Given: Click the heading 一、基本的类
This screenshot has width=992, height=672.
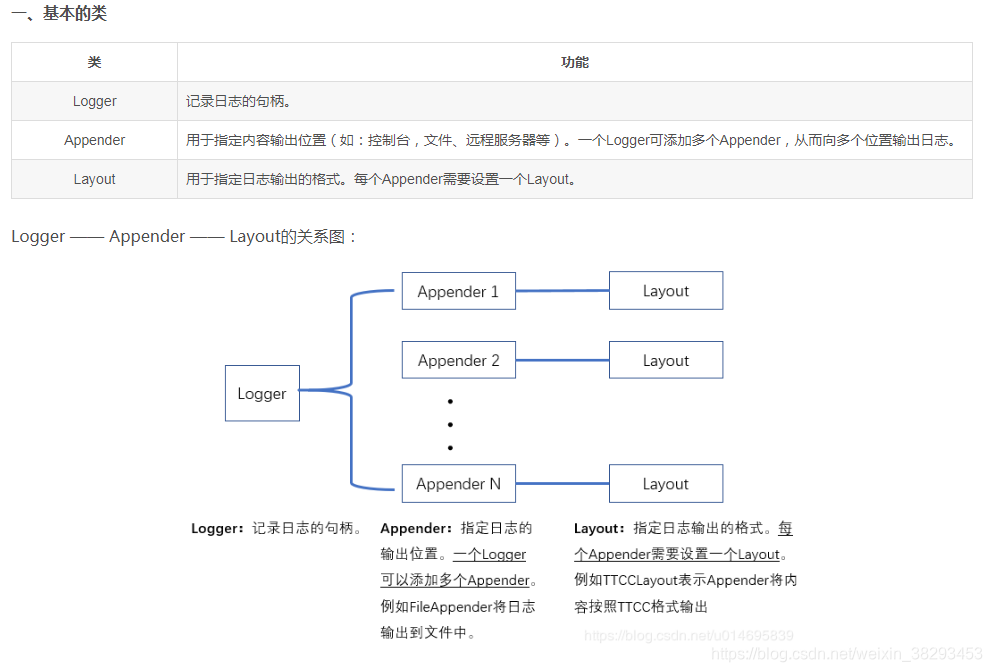Looking at the screenshot, I should pos(59,13).
